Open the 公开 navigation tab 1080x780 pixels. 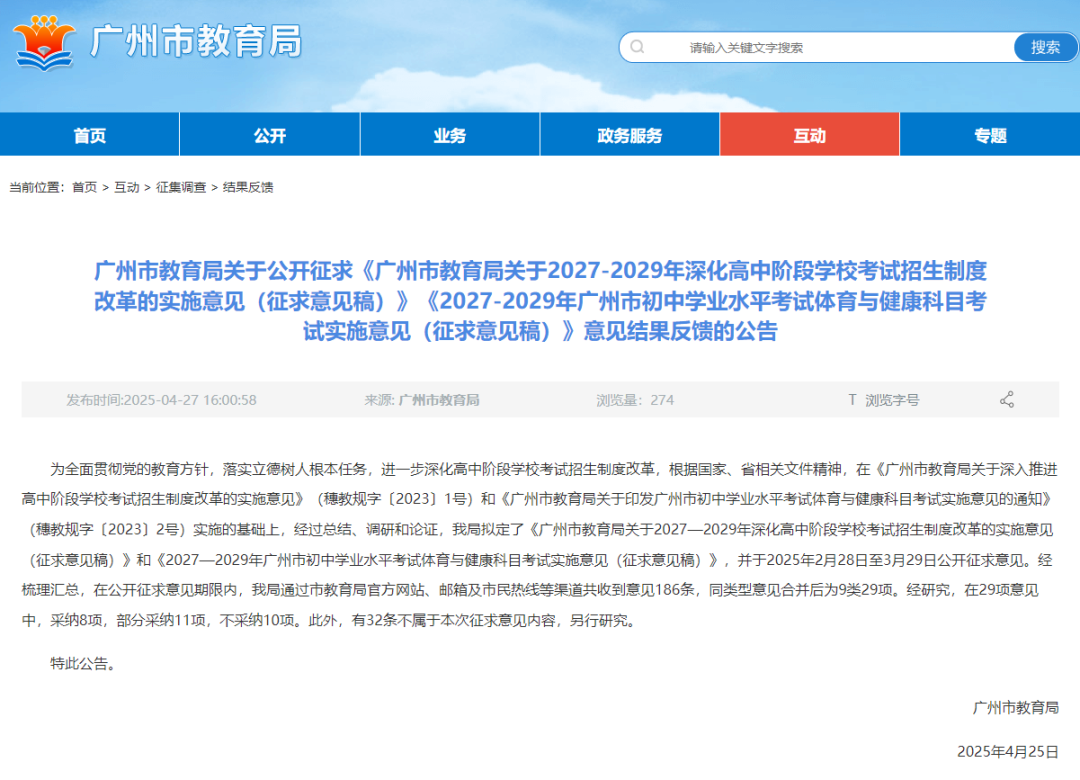tap(270, 134)
